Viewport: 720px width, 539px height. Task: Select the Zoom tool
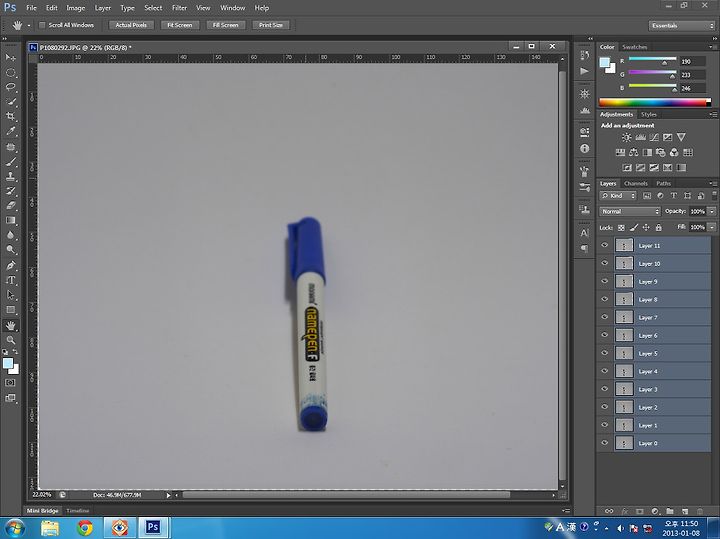[10, 340]
